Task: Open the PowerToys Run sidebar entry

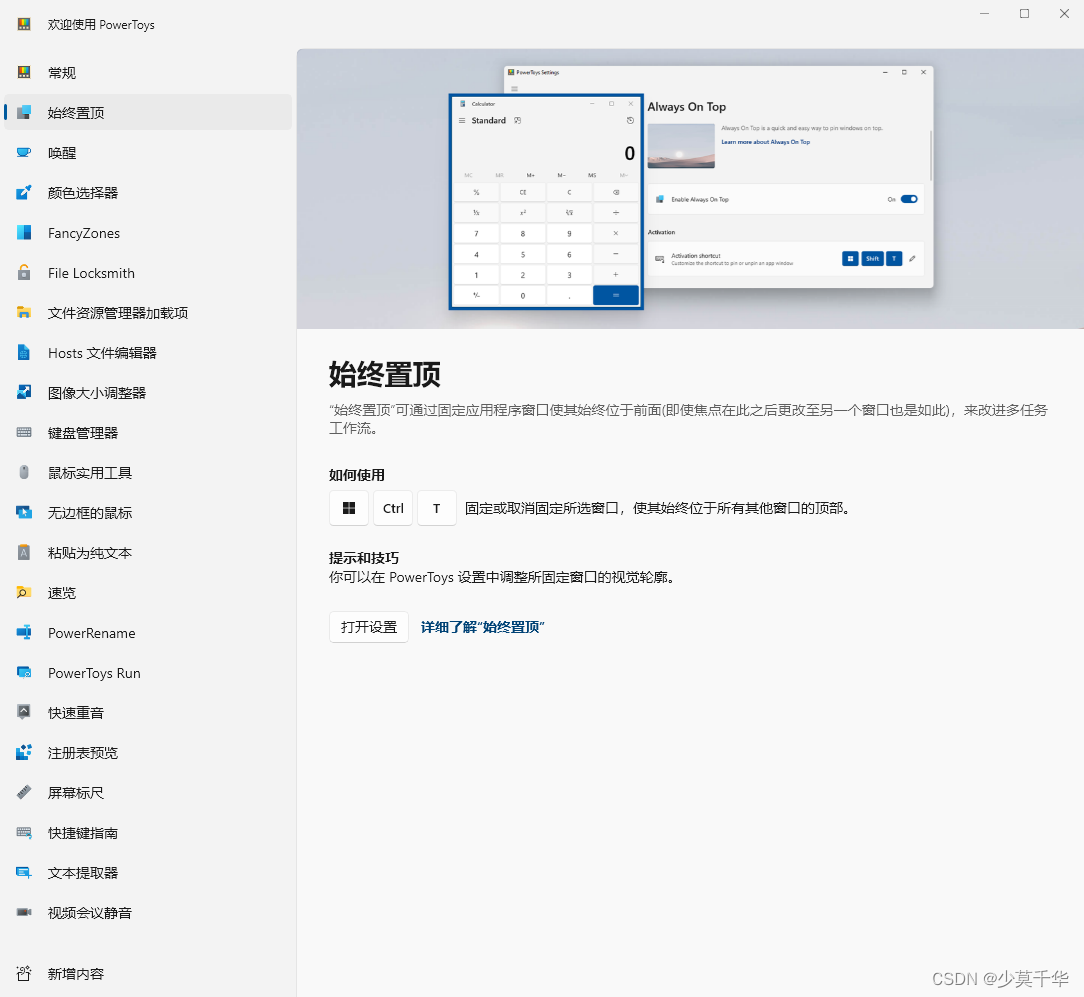Action: click(x=148, y=673)
